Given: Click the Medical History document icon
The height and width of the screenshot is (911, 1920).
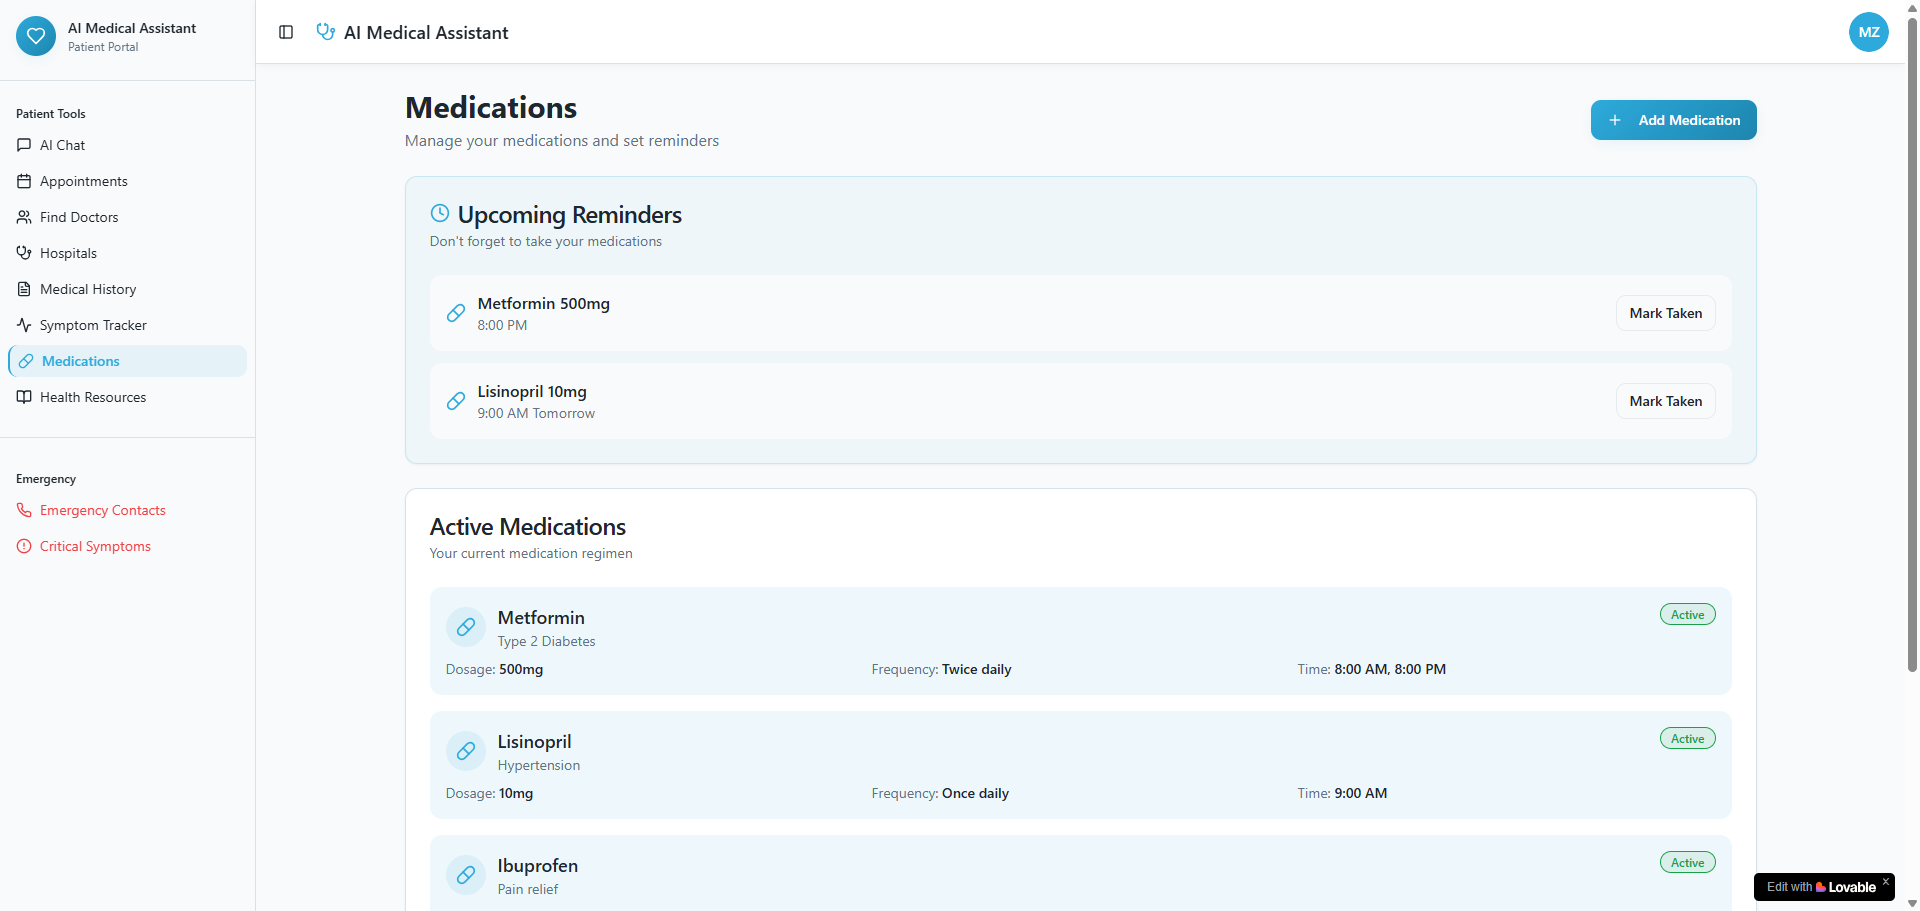Looking at the screenshot, I should pos(24,289).
